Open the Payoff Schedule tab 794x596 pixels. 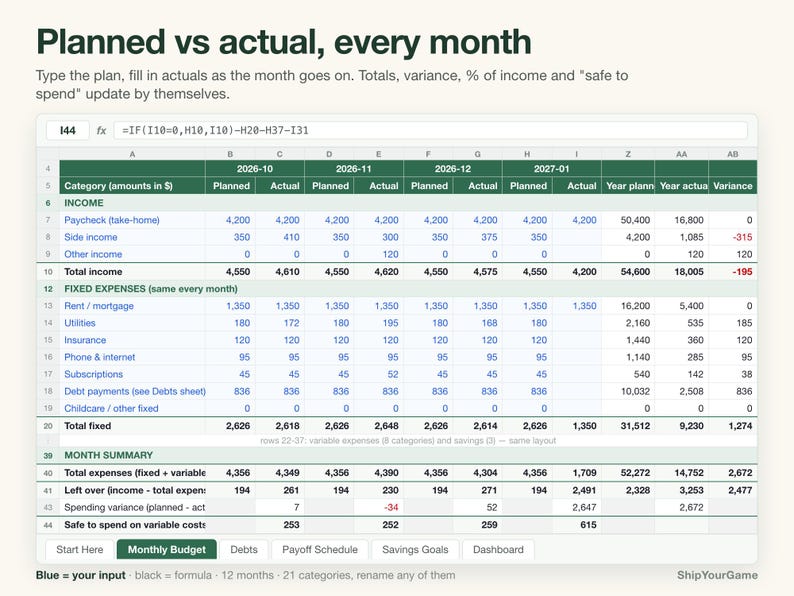320,549
